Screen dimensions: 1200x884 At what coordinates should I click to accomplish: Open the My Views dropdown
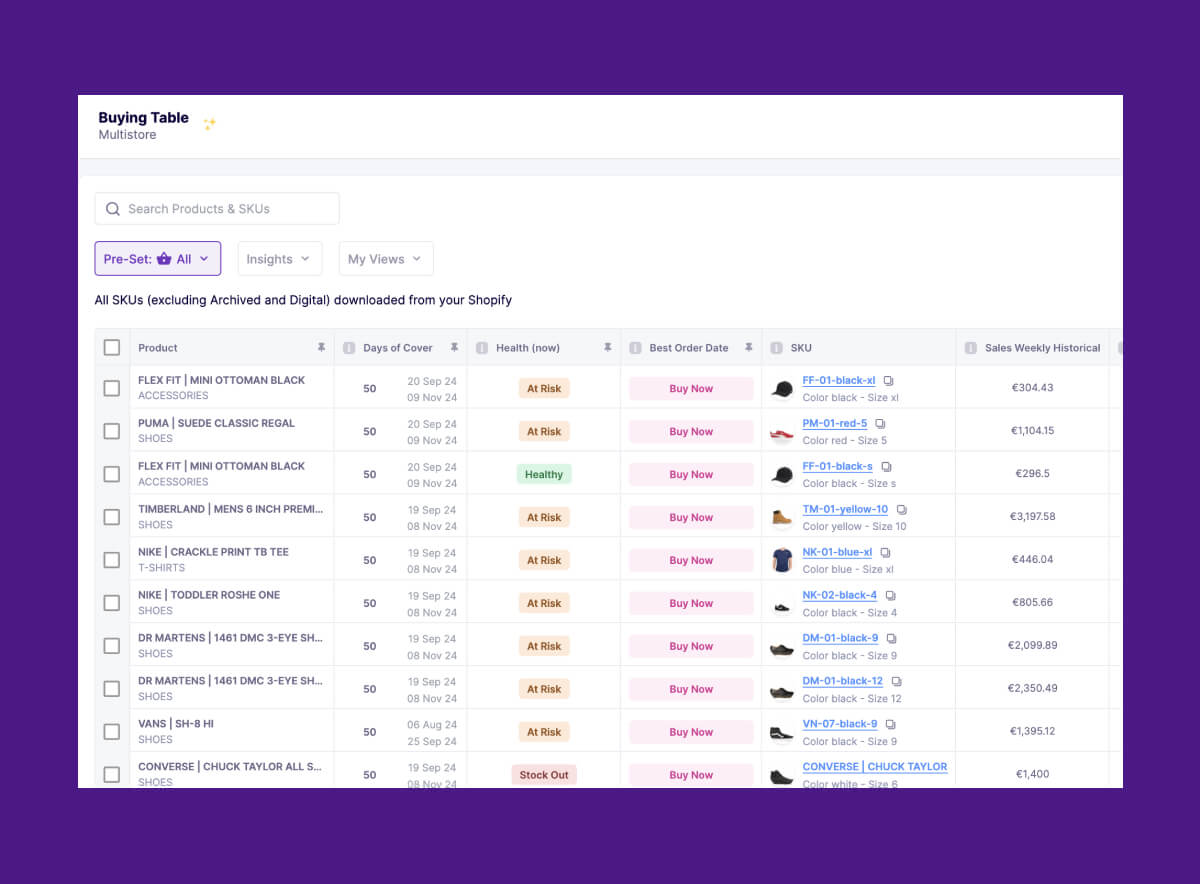[x=386, y=259]
